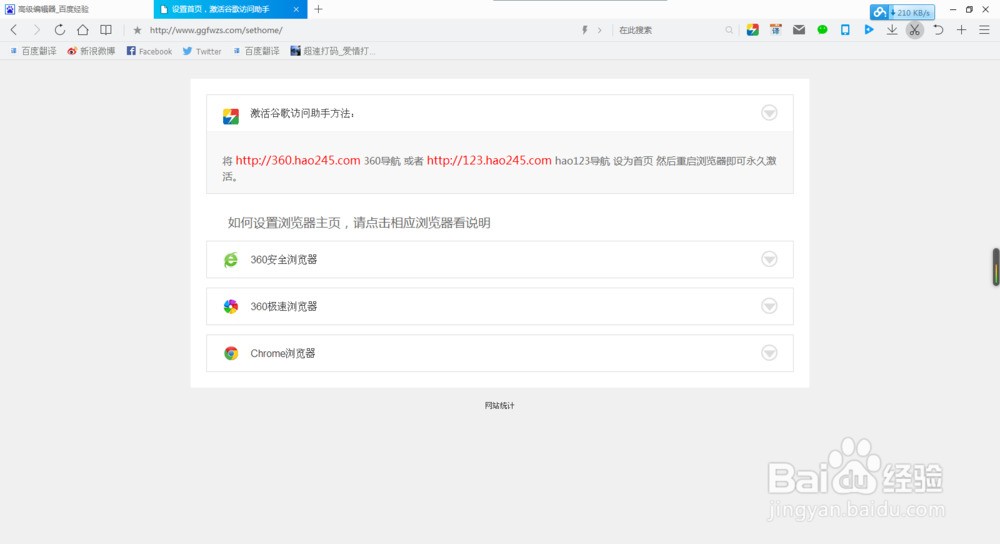
Task: Open the blue video play icon
Action: (869, 30)
